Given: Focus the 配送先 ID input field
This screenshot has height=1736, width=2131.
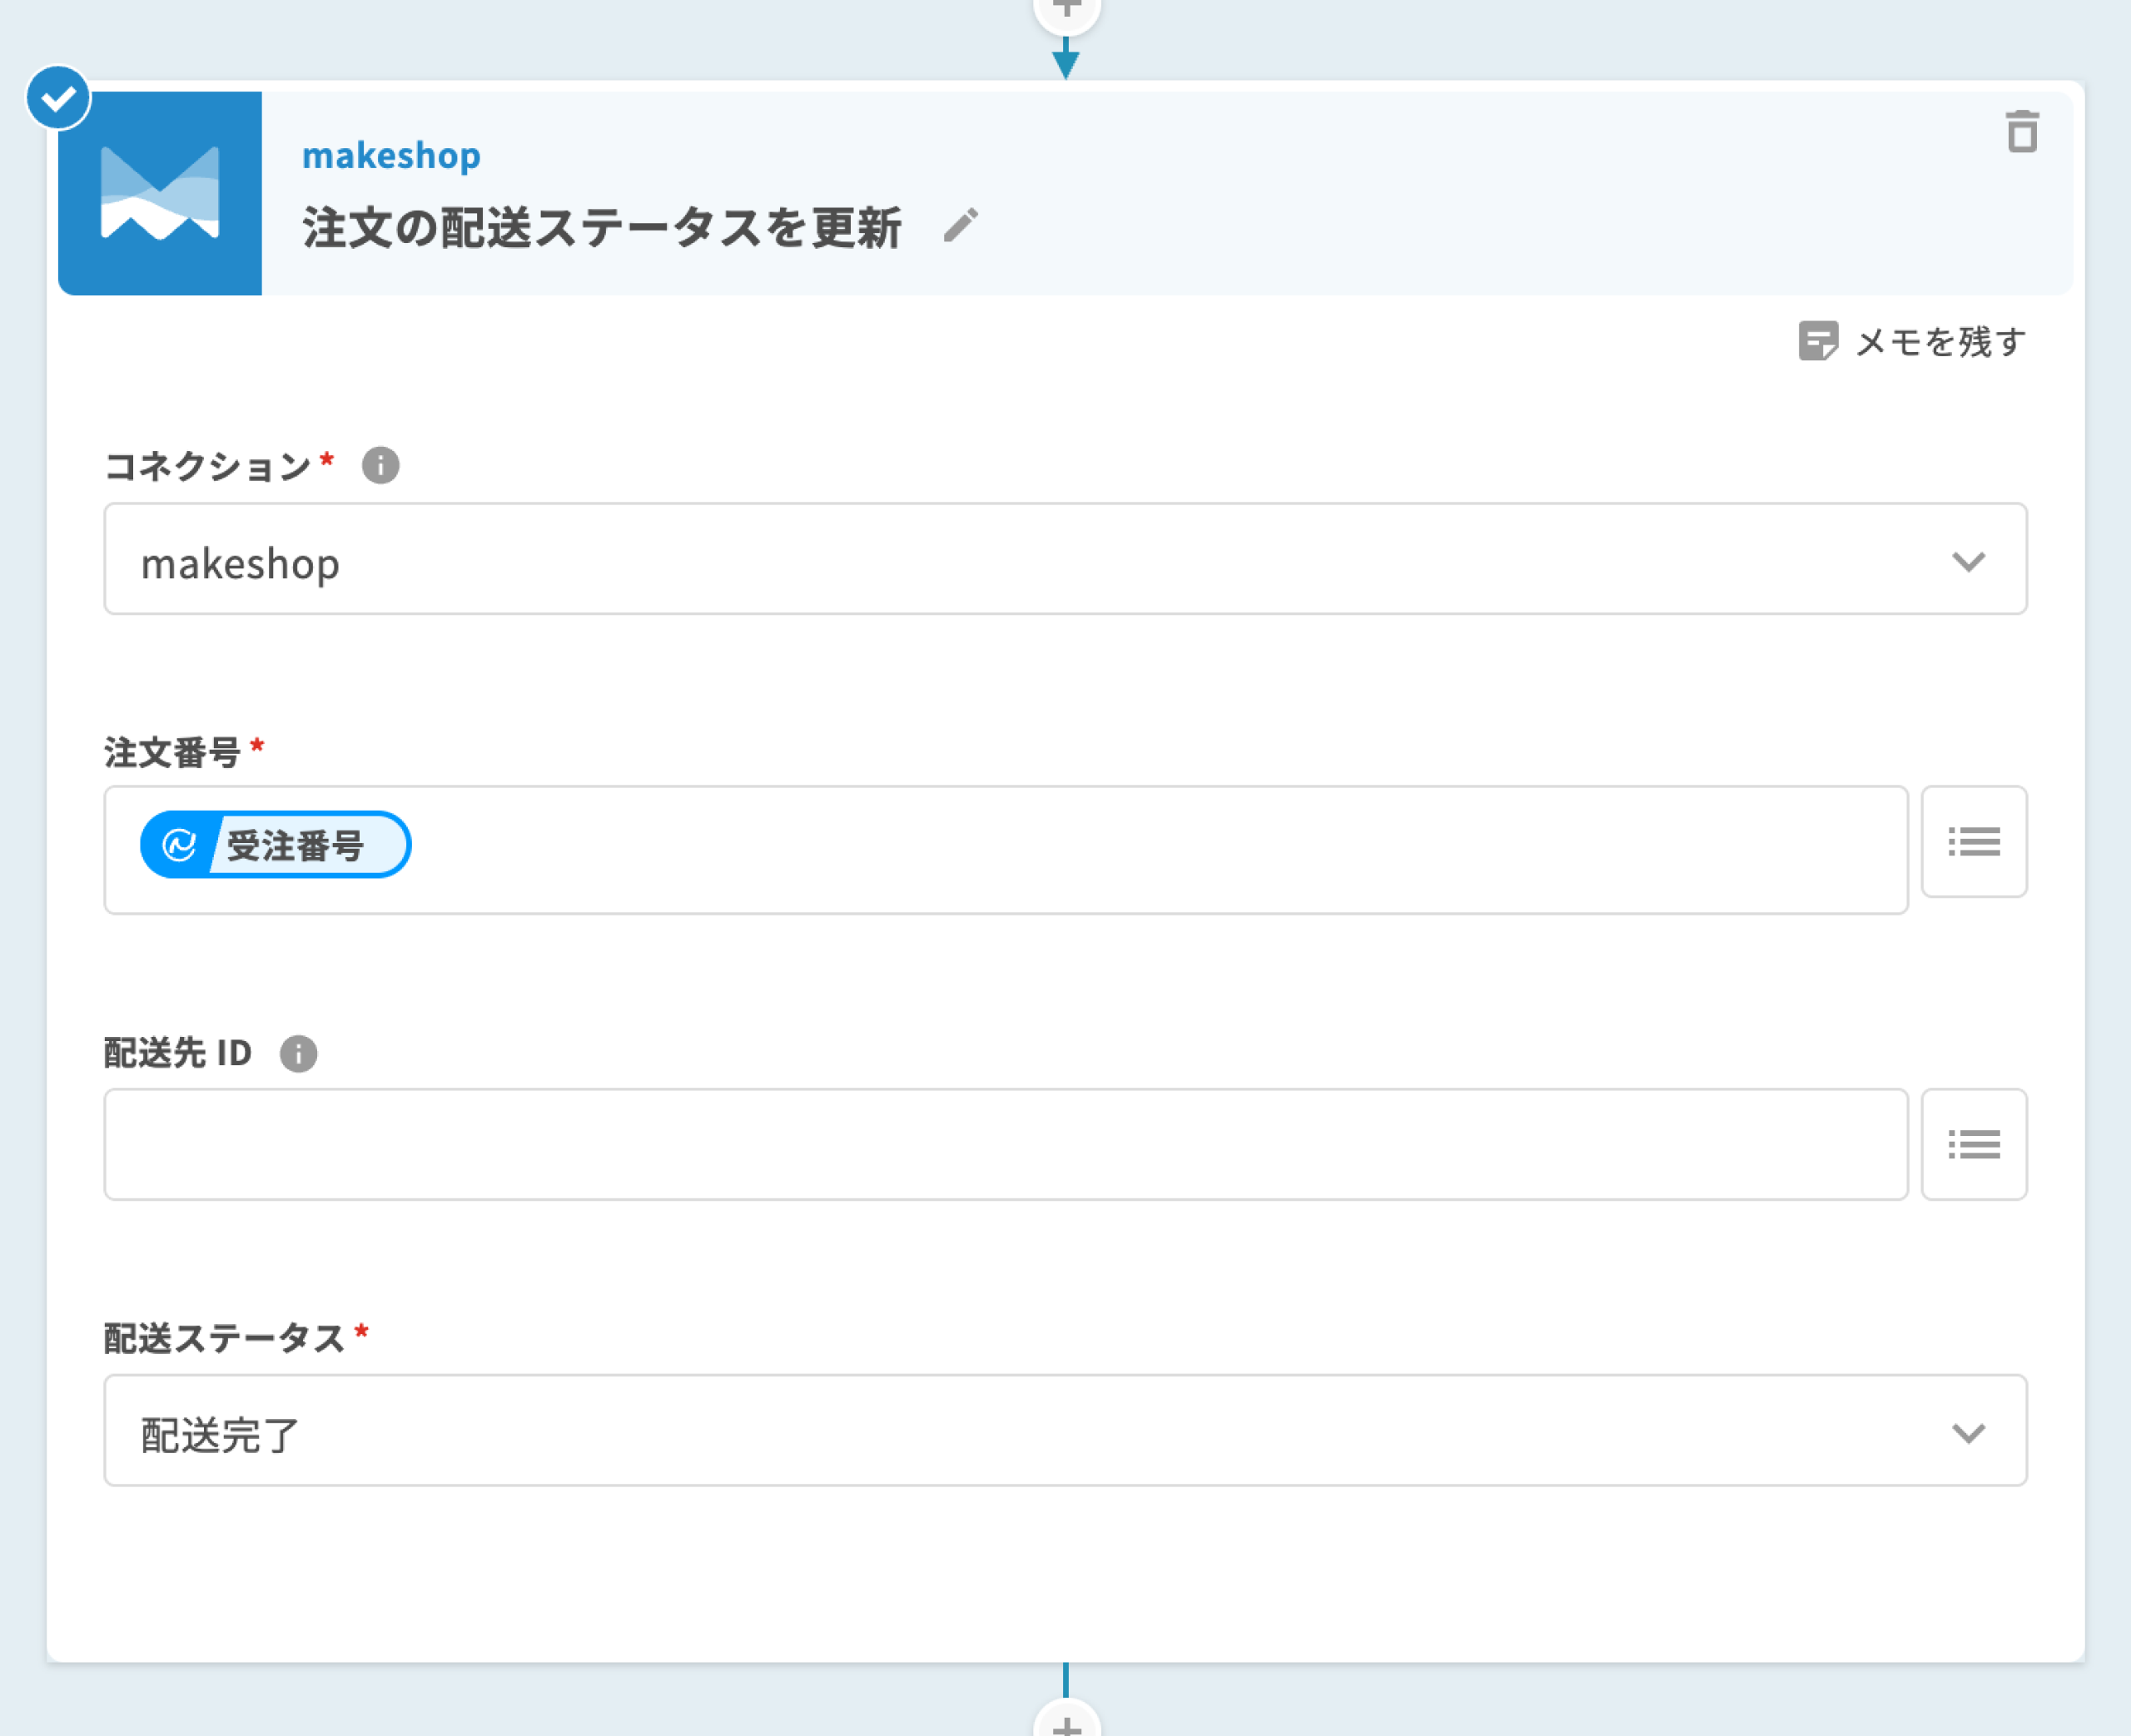Looking at the screenshot, I should point(1005,1144).
